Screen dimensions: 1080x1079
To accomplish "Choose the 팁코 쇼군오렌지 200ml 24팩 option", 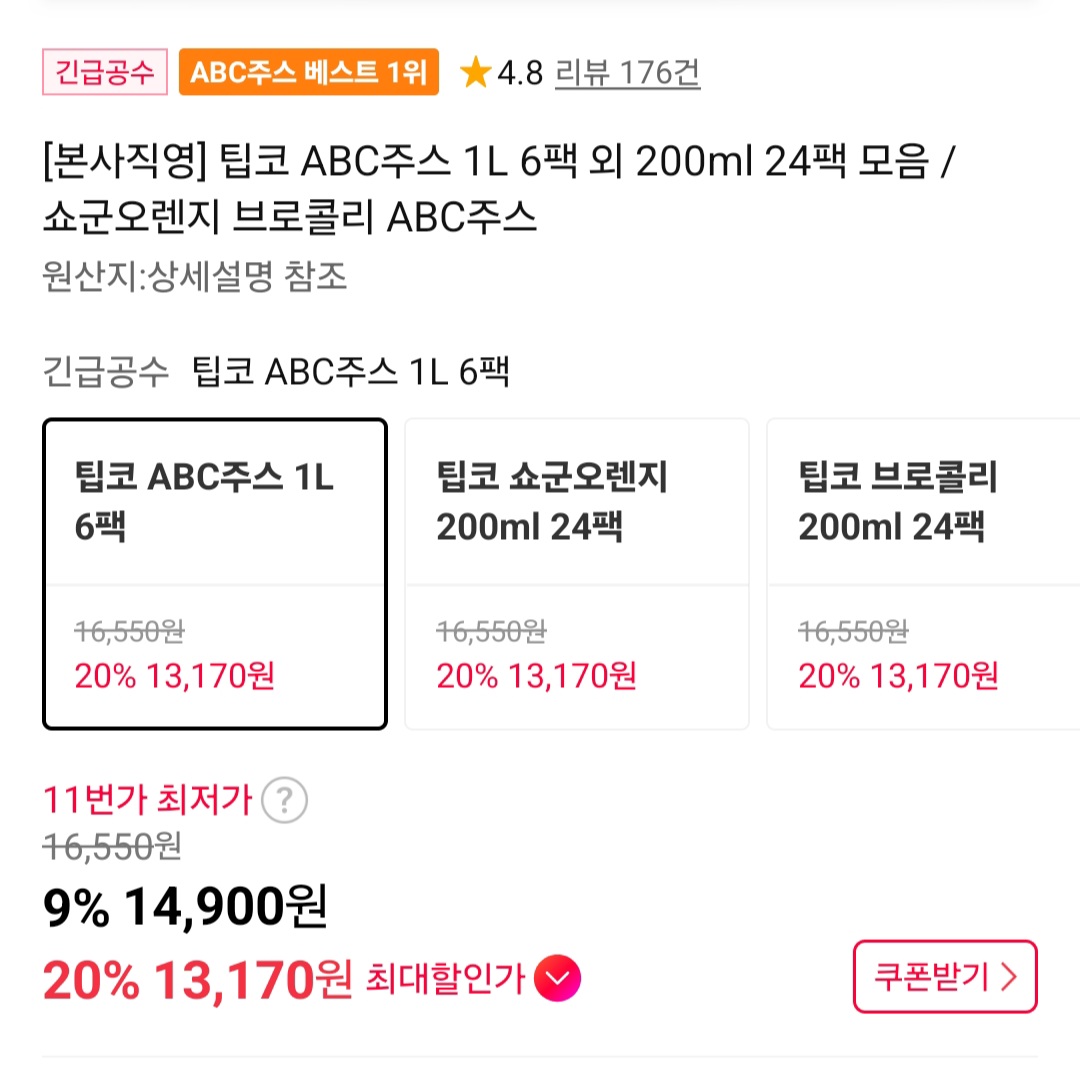I will [576, 574].
